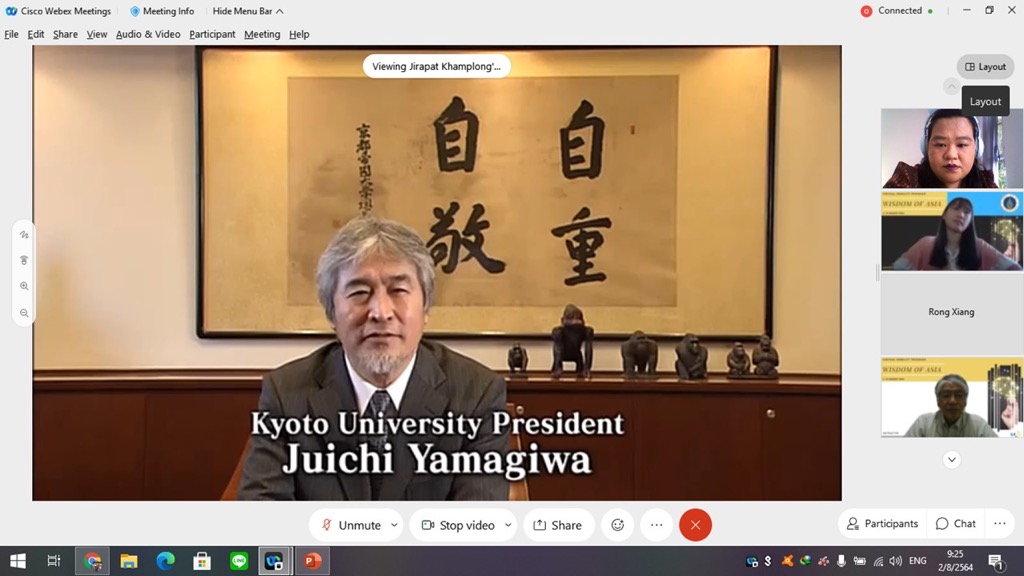Expand audio options arrow next to Unmute
The width and height of the screenshot is (1024, 576).
[394, 525]
